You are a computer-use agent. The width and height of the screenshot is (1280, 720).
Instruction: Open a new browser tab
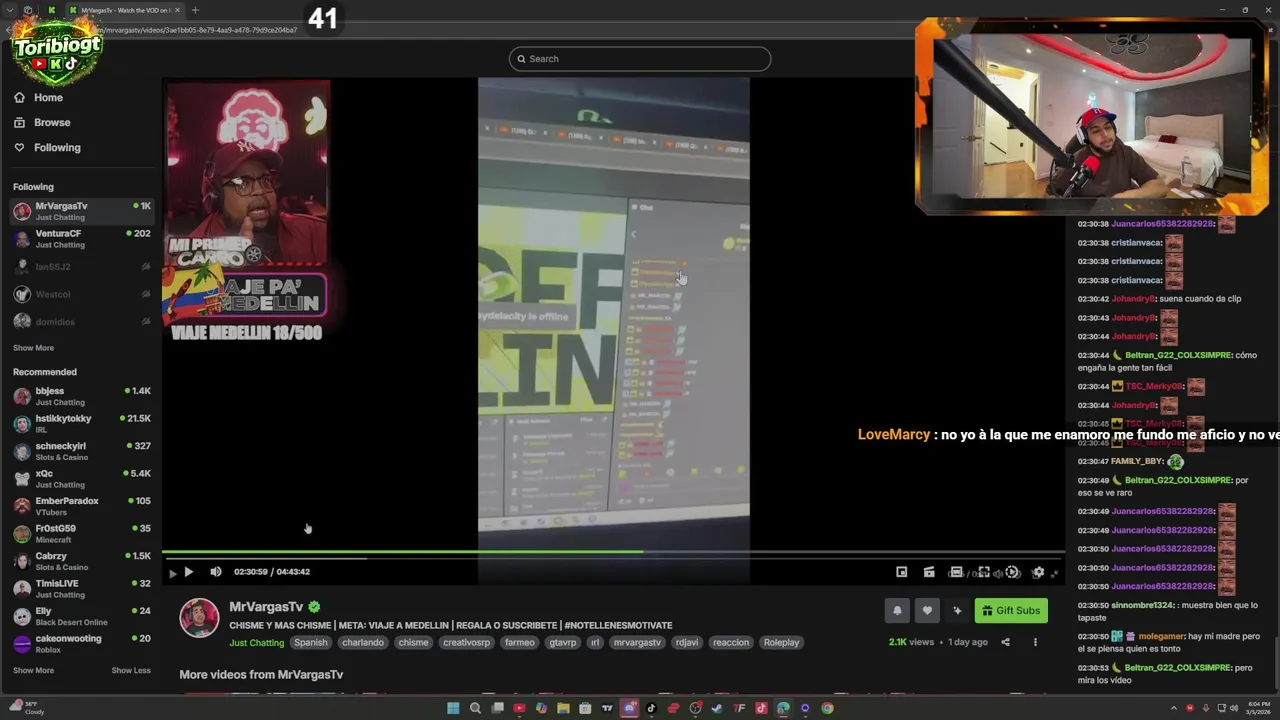click(195, 10)
